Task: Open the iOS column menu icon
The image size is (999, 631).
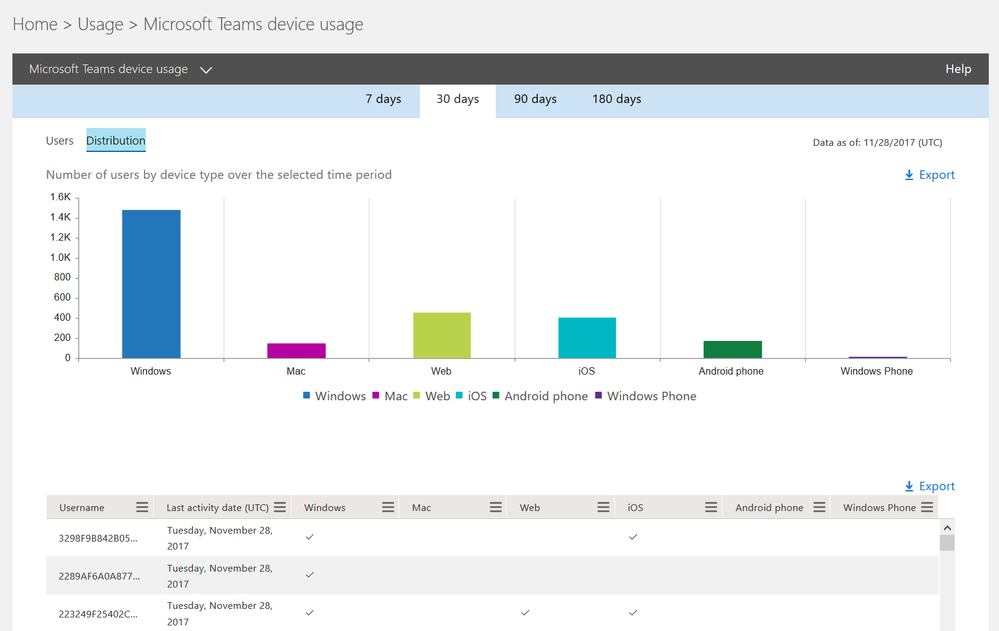Action: pos(711,507)
